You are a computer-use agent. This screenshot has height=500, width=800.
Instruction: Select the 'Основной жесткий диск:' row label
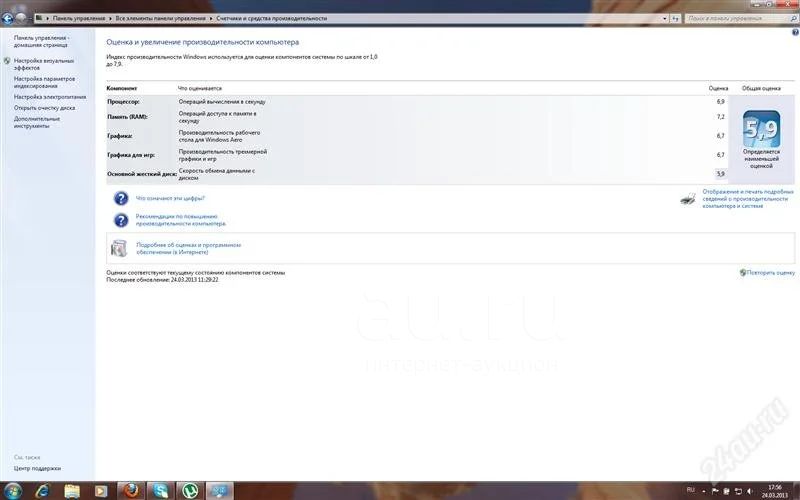pyautogui.click(x=142, y=174)
